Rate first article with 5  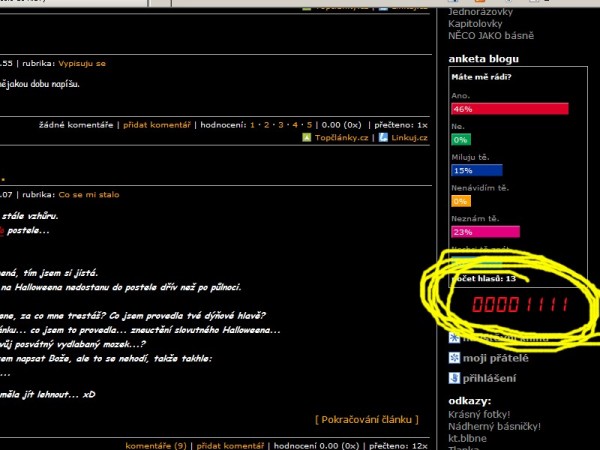pos(309,125)
